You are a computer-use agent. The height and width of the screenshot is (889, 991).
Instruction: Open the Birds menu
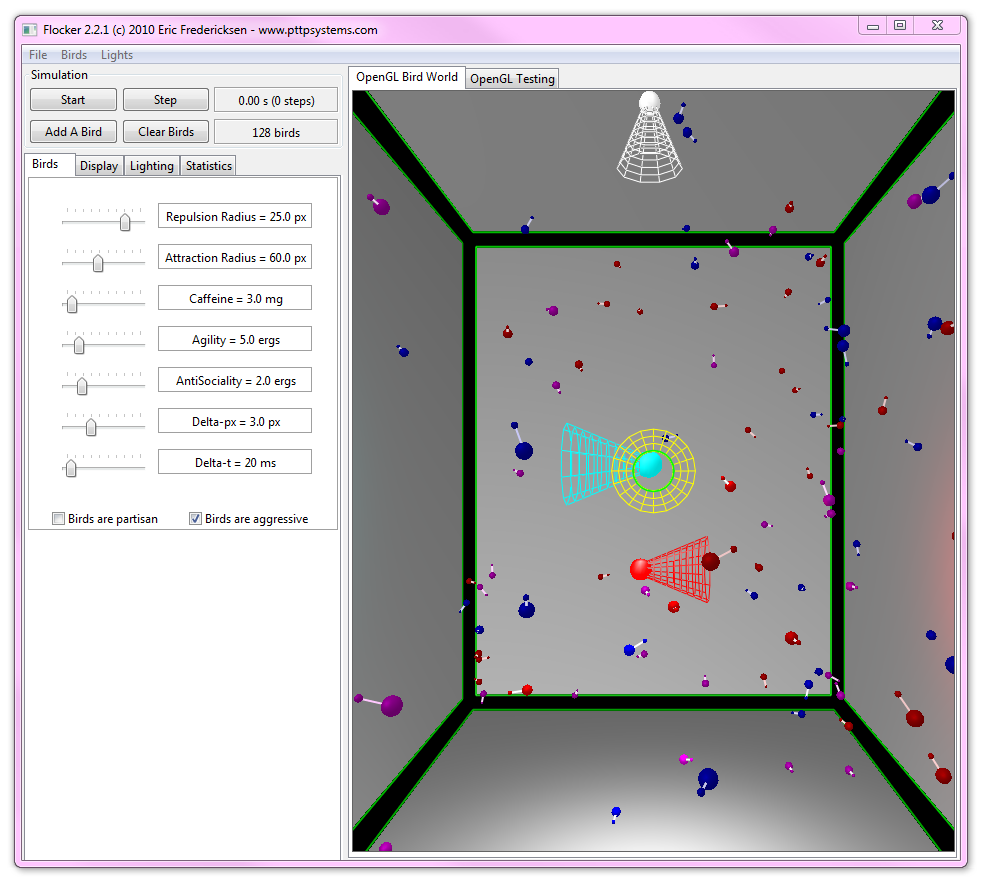click(x=74, y=55)
